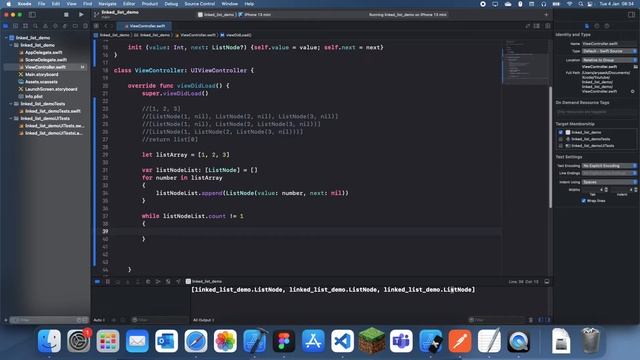The height and width of the screenshot is (360, 640).
Task: Toggle the navigator sidebar in the toolbar
Action: click(x=32, y=14)
